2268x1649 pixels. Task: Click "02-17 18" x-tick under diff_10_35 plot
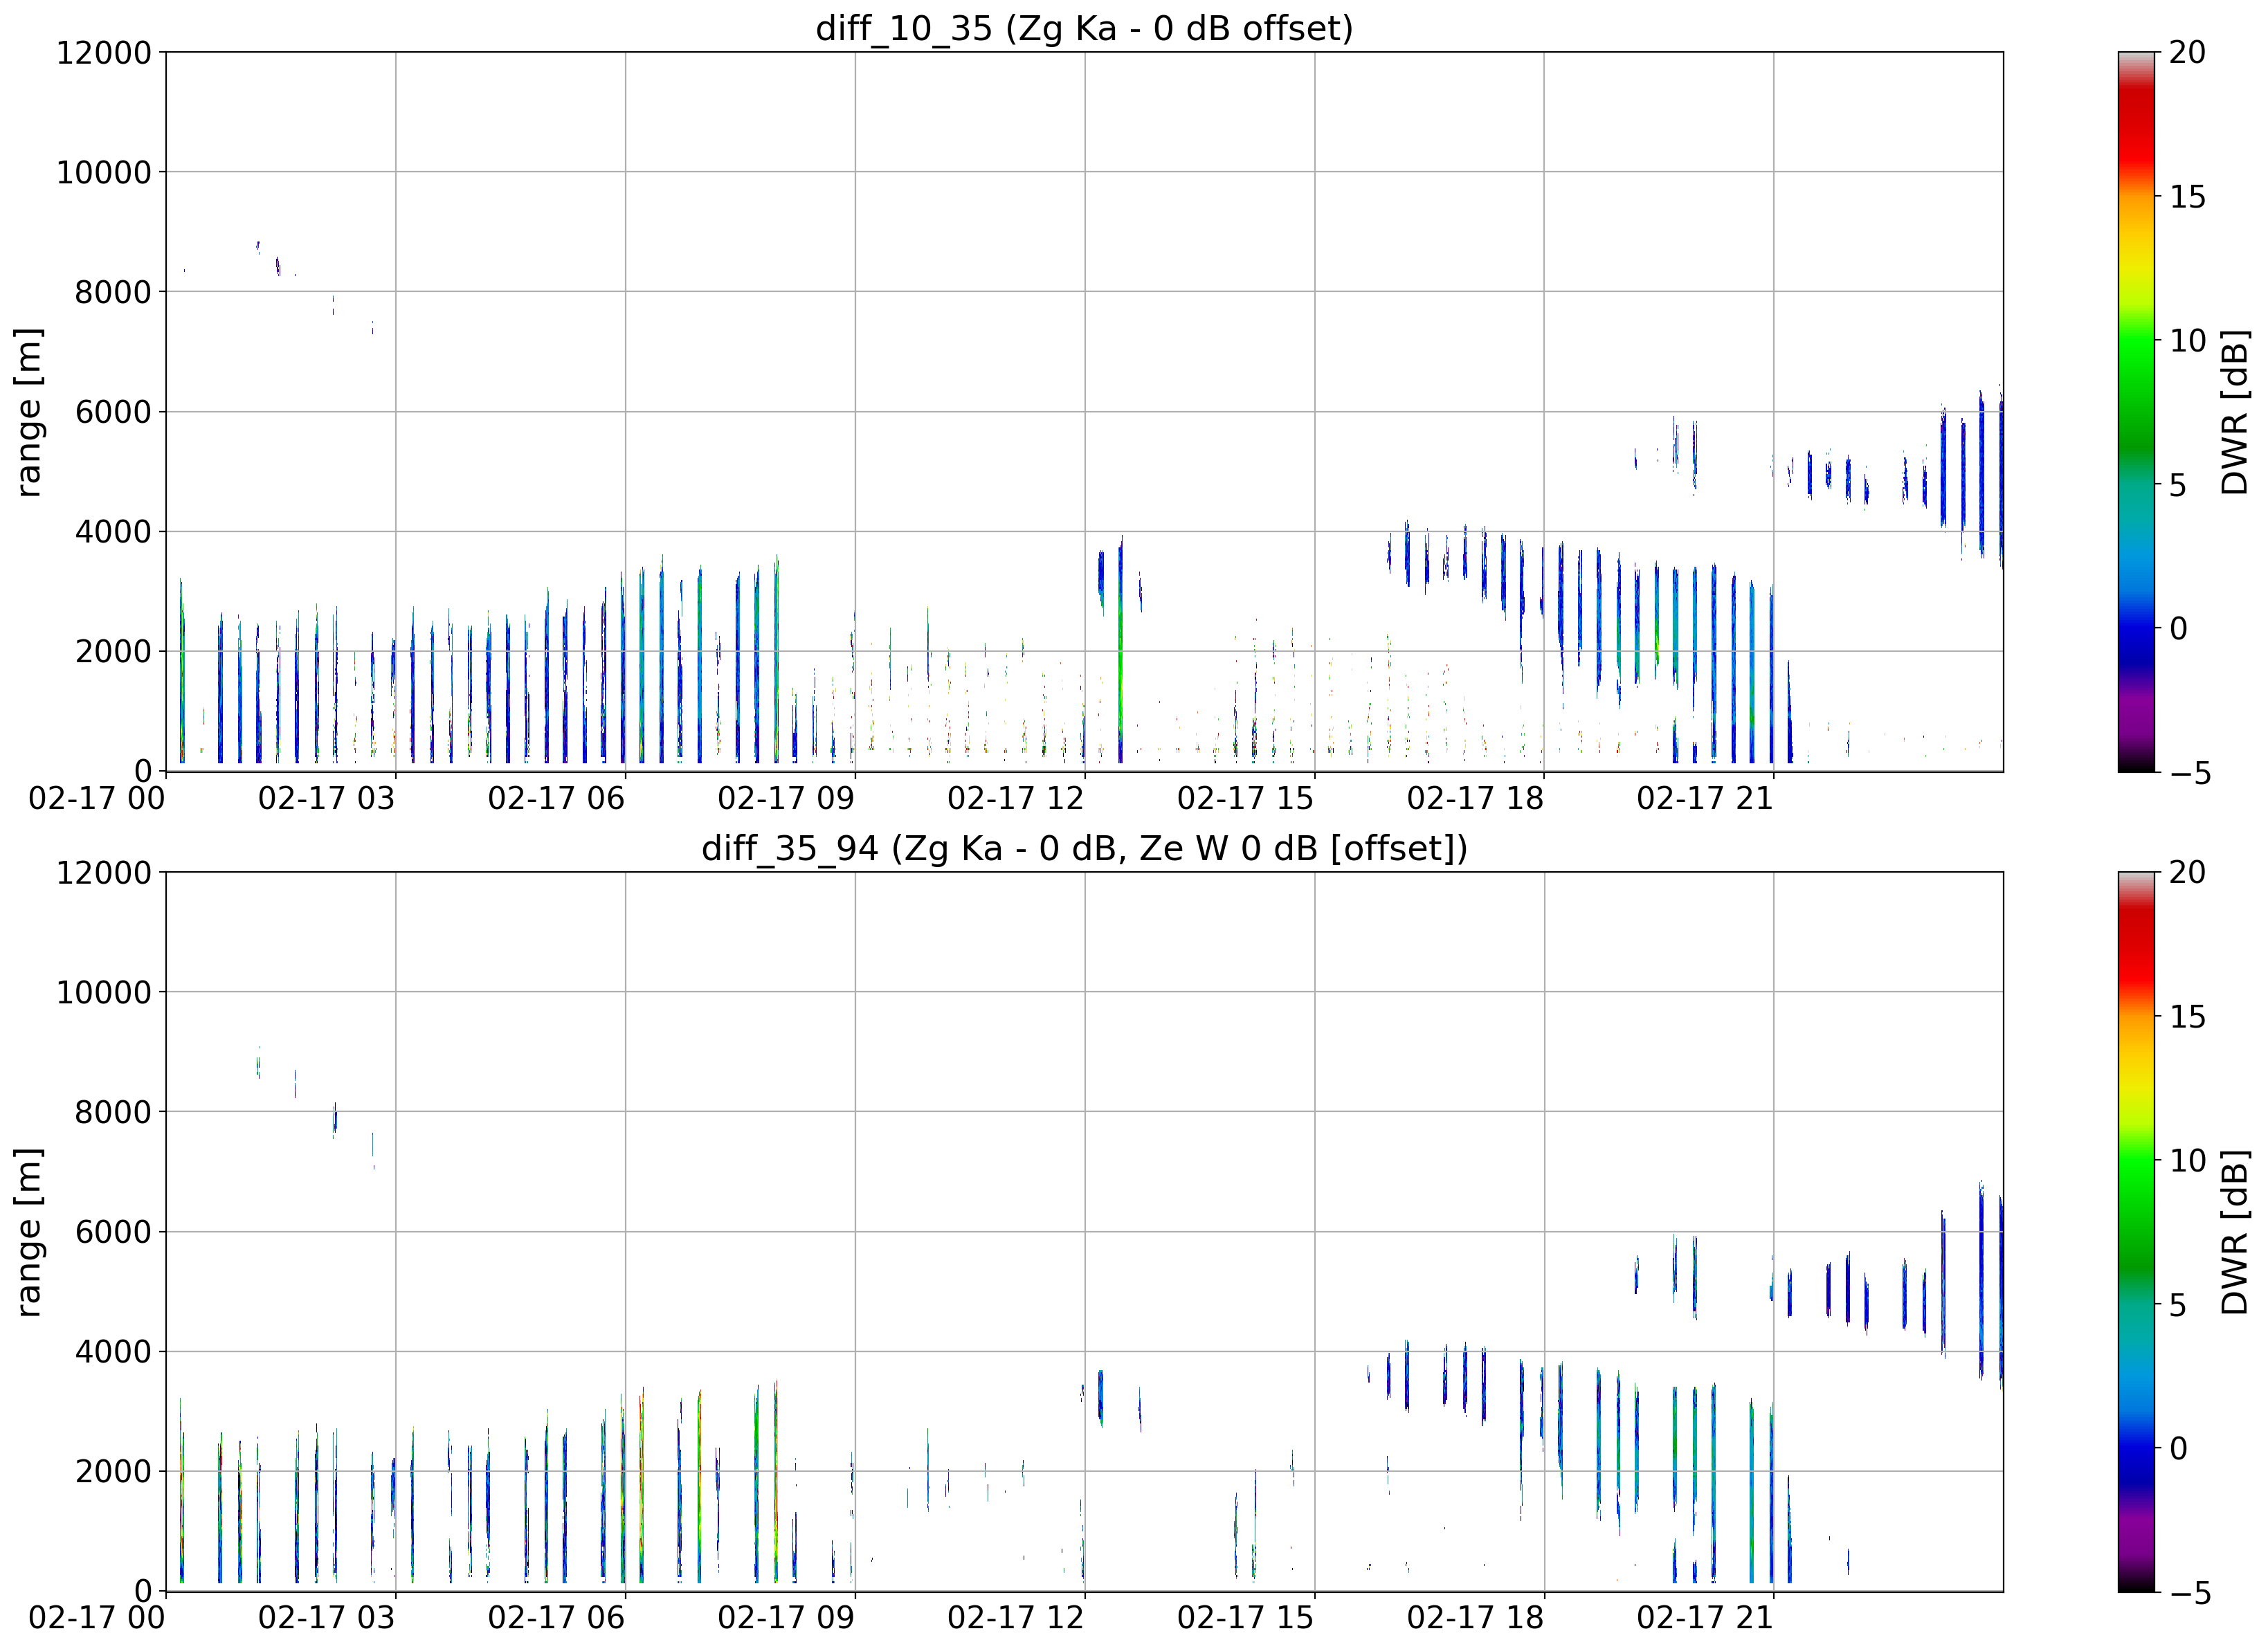coord(1475,798)
